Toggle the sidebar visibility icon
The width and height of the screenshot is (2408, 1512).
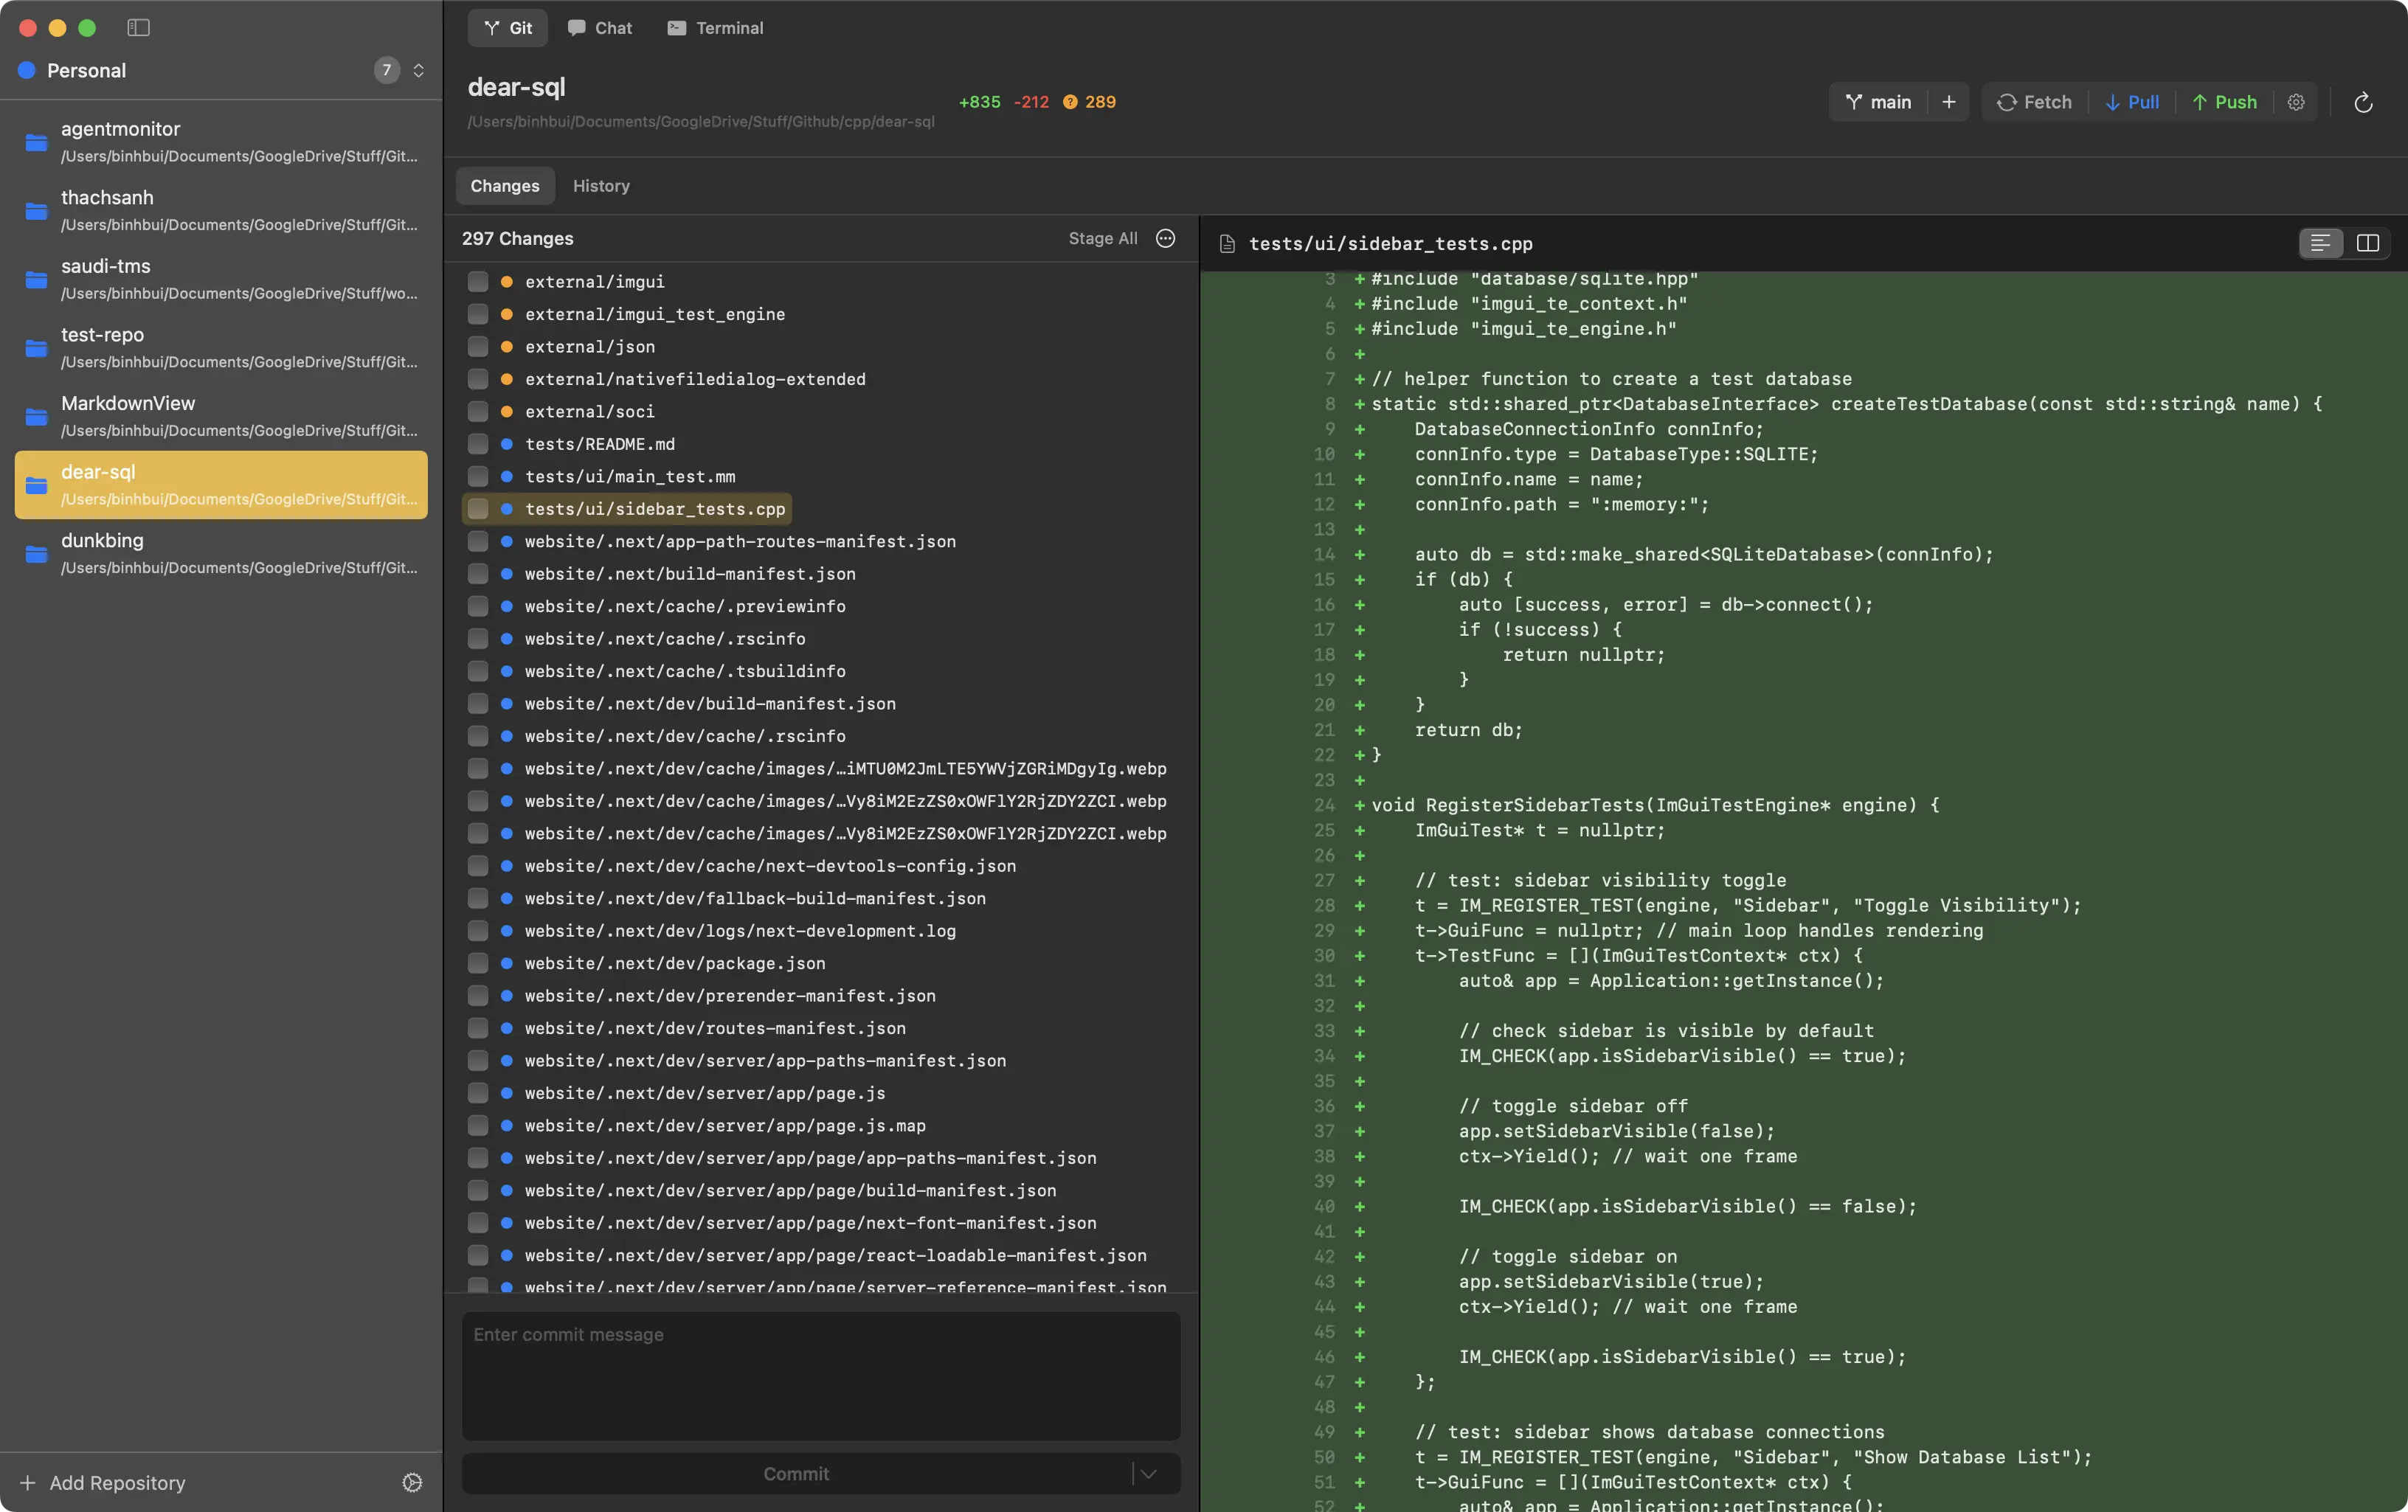tap(139, 28)
